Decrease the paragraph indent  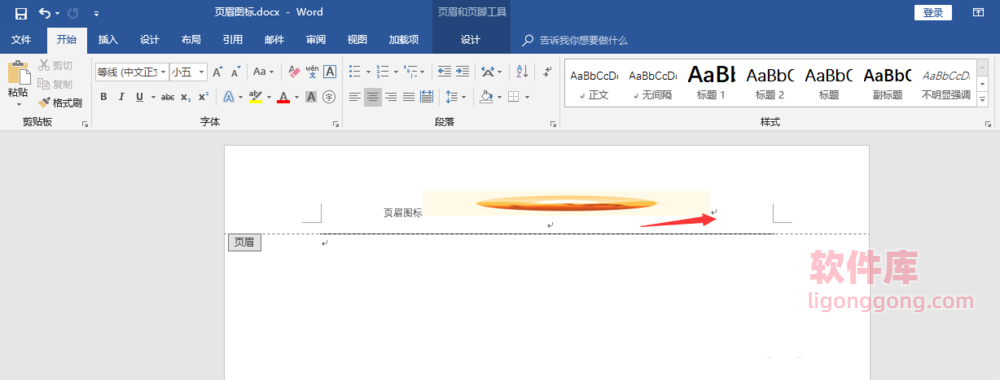[445, 72]
